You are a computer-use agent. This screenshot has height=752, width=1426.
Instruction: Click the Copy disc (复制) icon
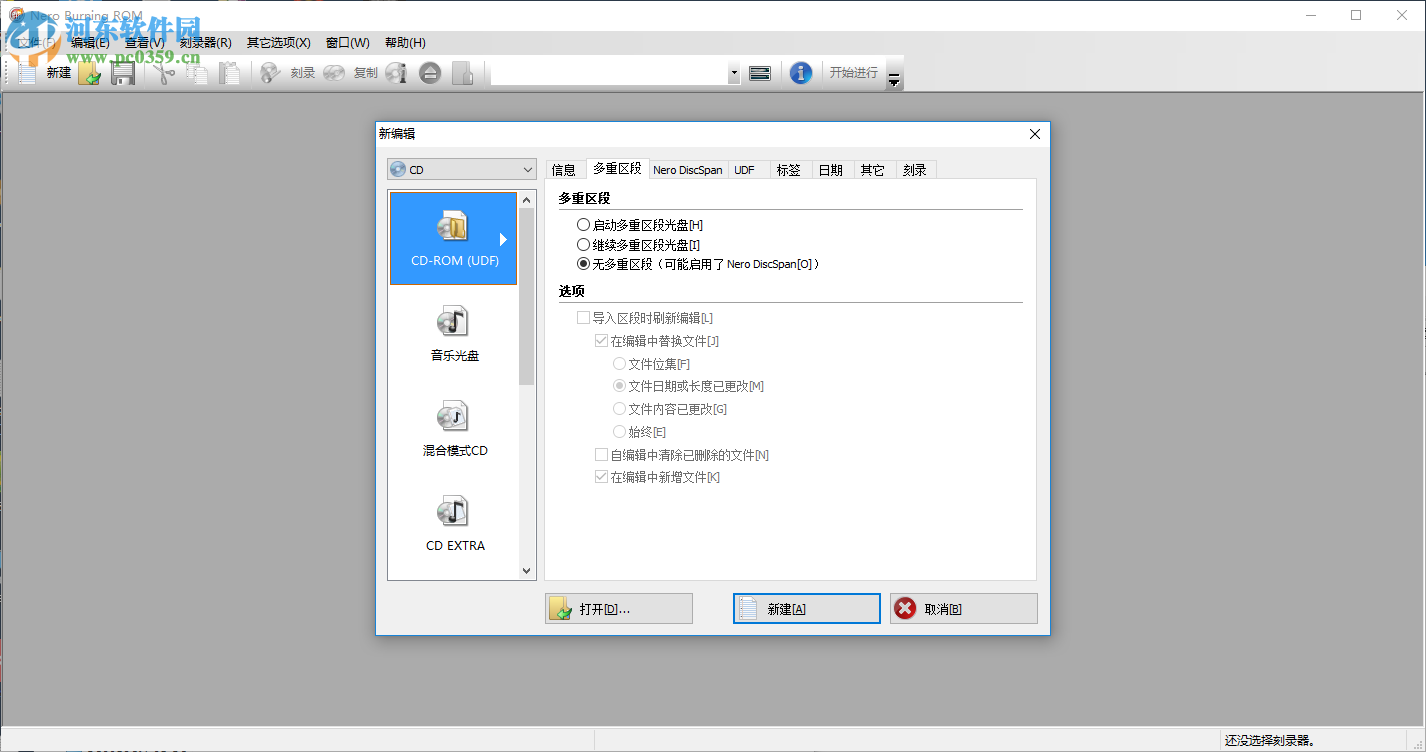334,73
